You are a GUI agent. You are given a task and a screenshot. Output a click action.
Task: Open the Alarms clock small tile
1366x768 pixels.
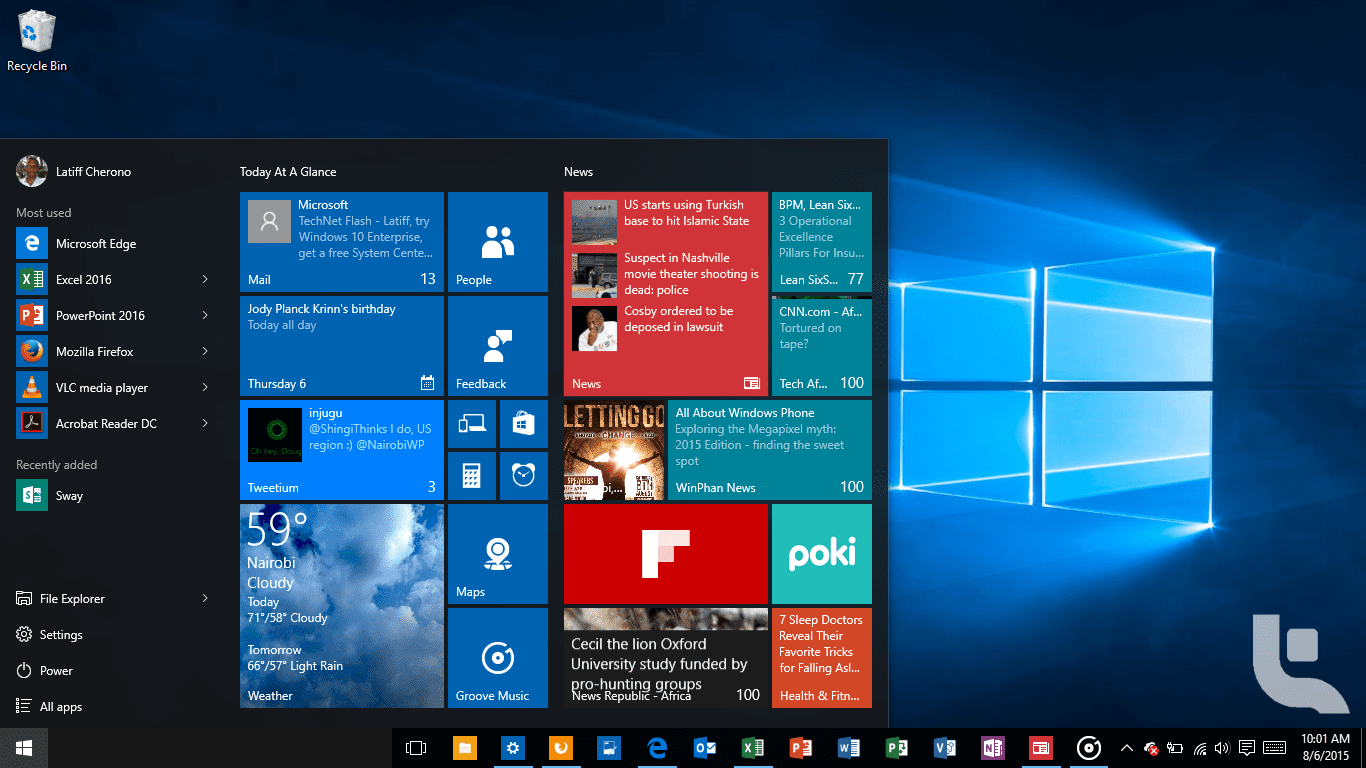524,476
